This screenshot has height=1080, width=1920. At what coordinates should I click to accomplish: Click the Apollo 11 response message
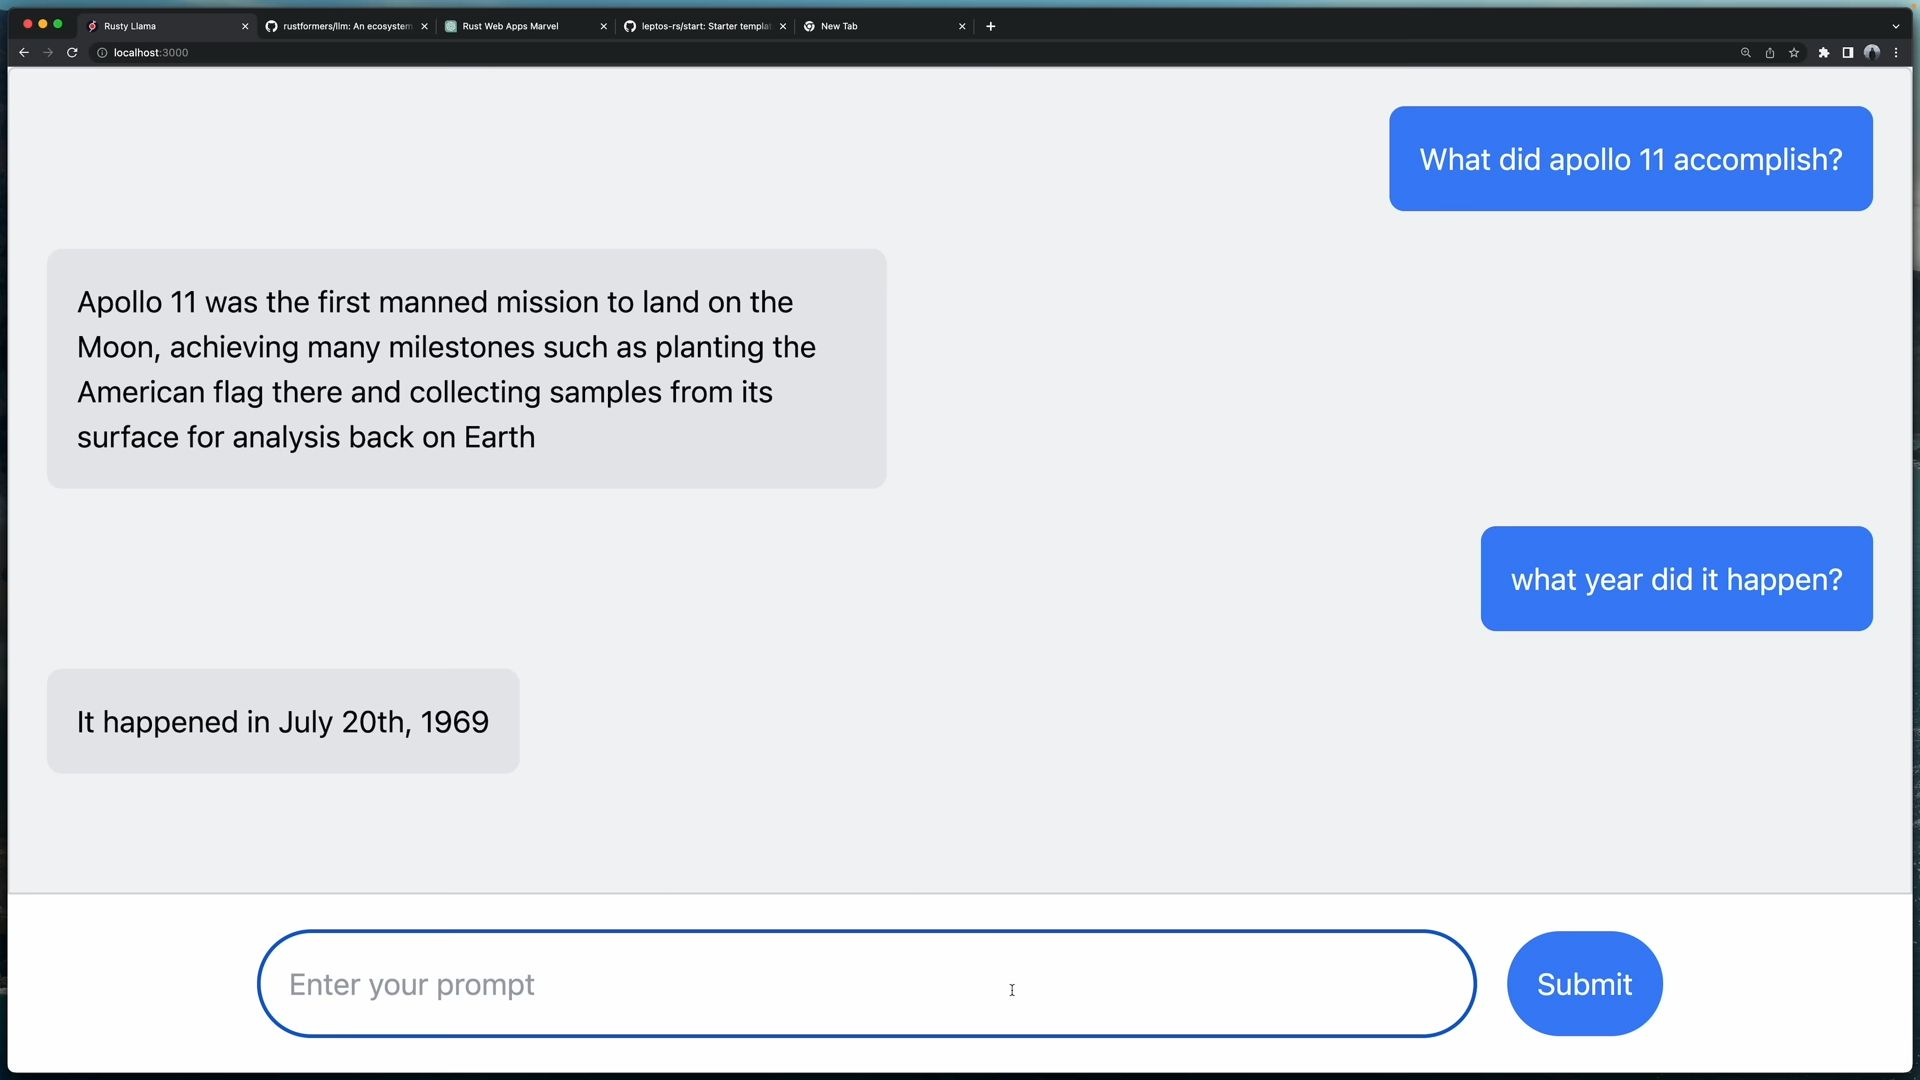coord(466,369)
